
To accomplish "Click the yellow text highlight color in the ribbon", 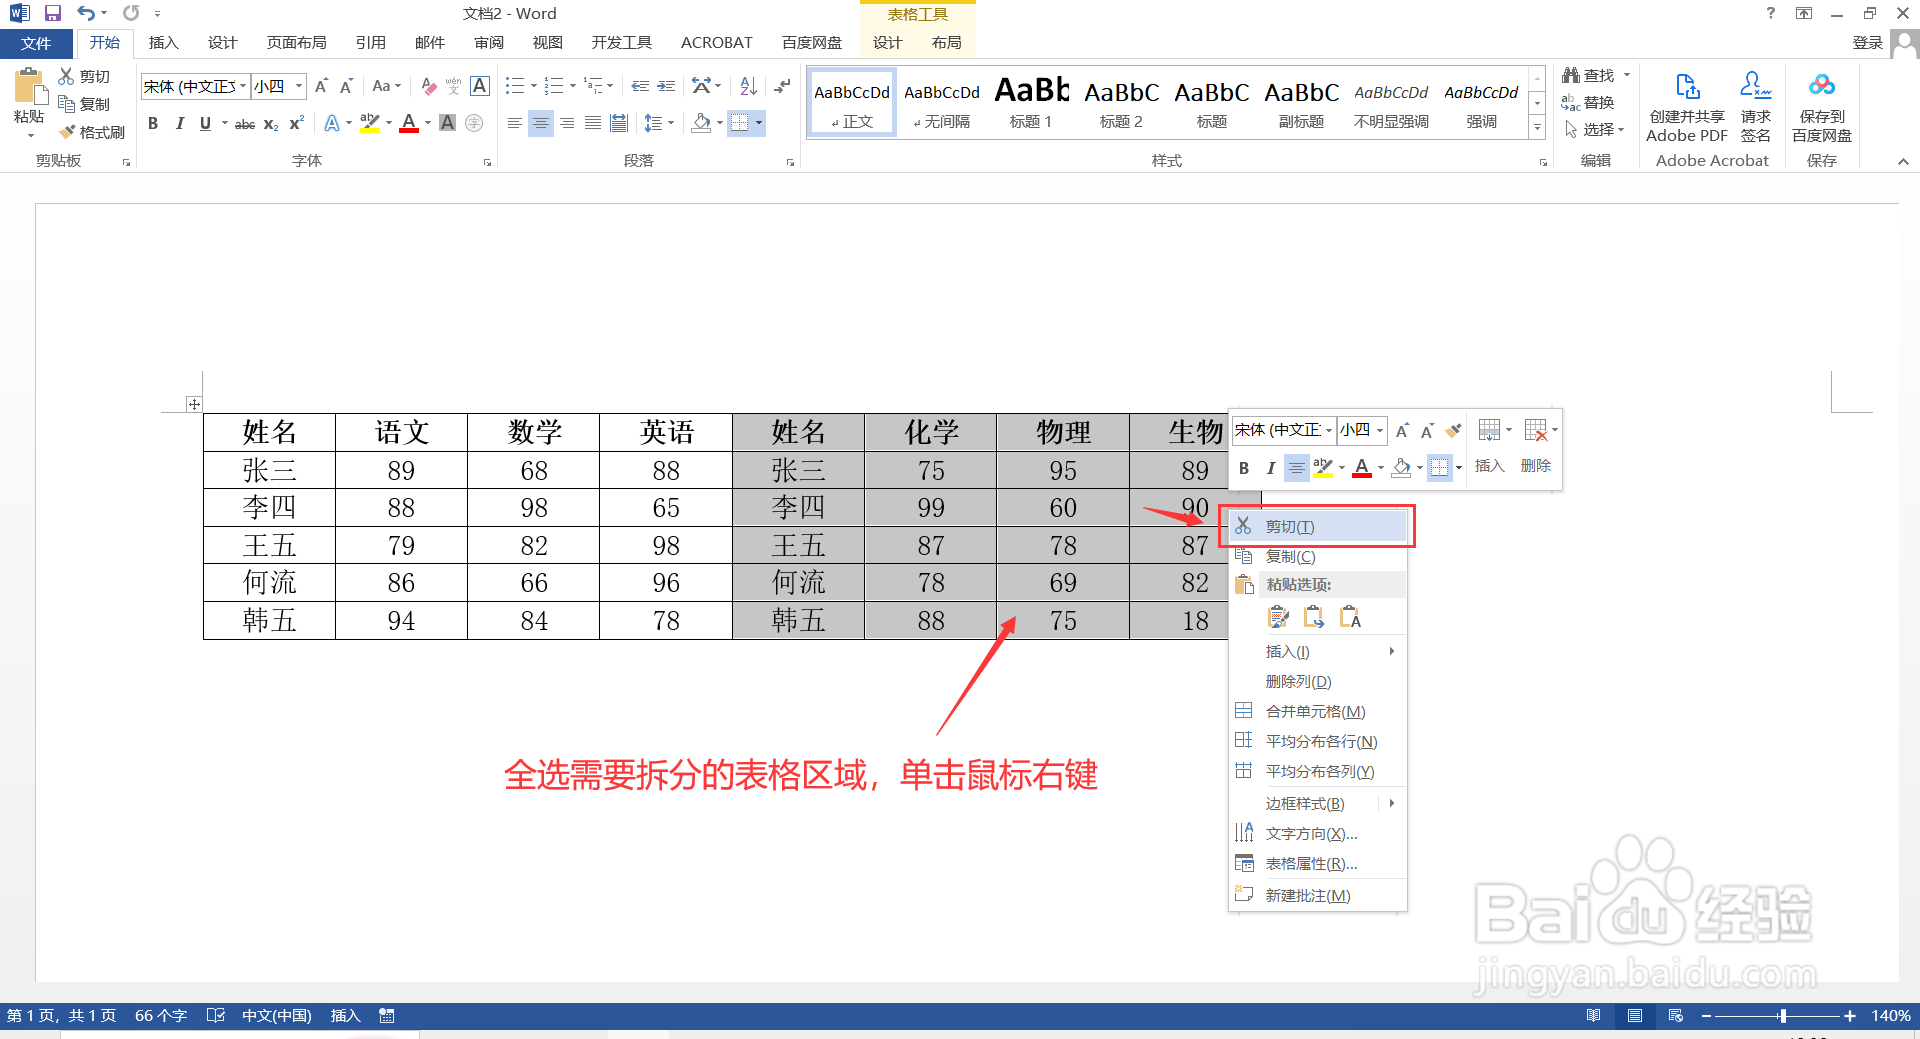I will click(x=369, y=123).
